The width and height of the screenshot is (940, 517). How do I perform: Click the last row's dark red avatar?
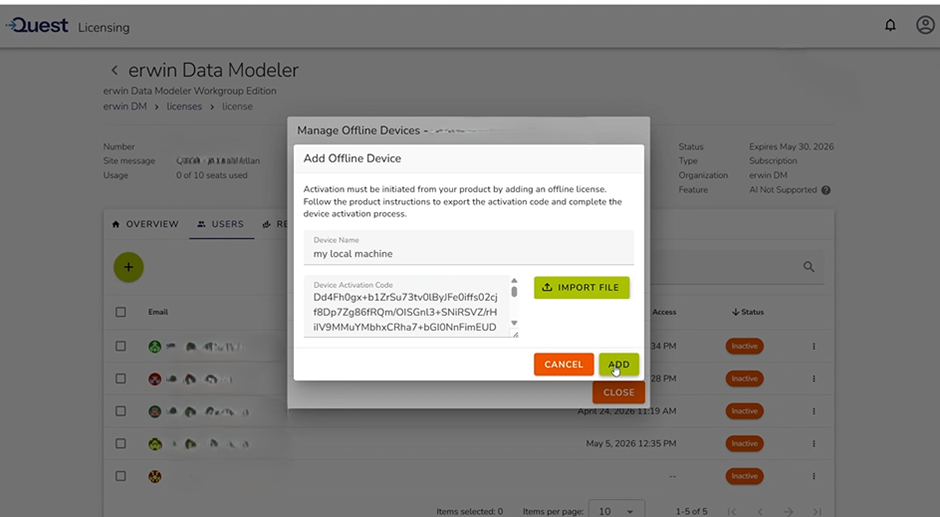[x=155, y=476]
